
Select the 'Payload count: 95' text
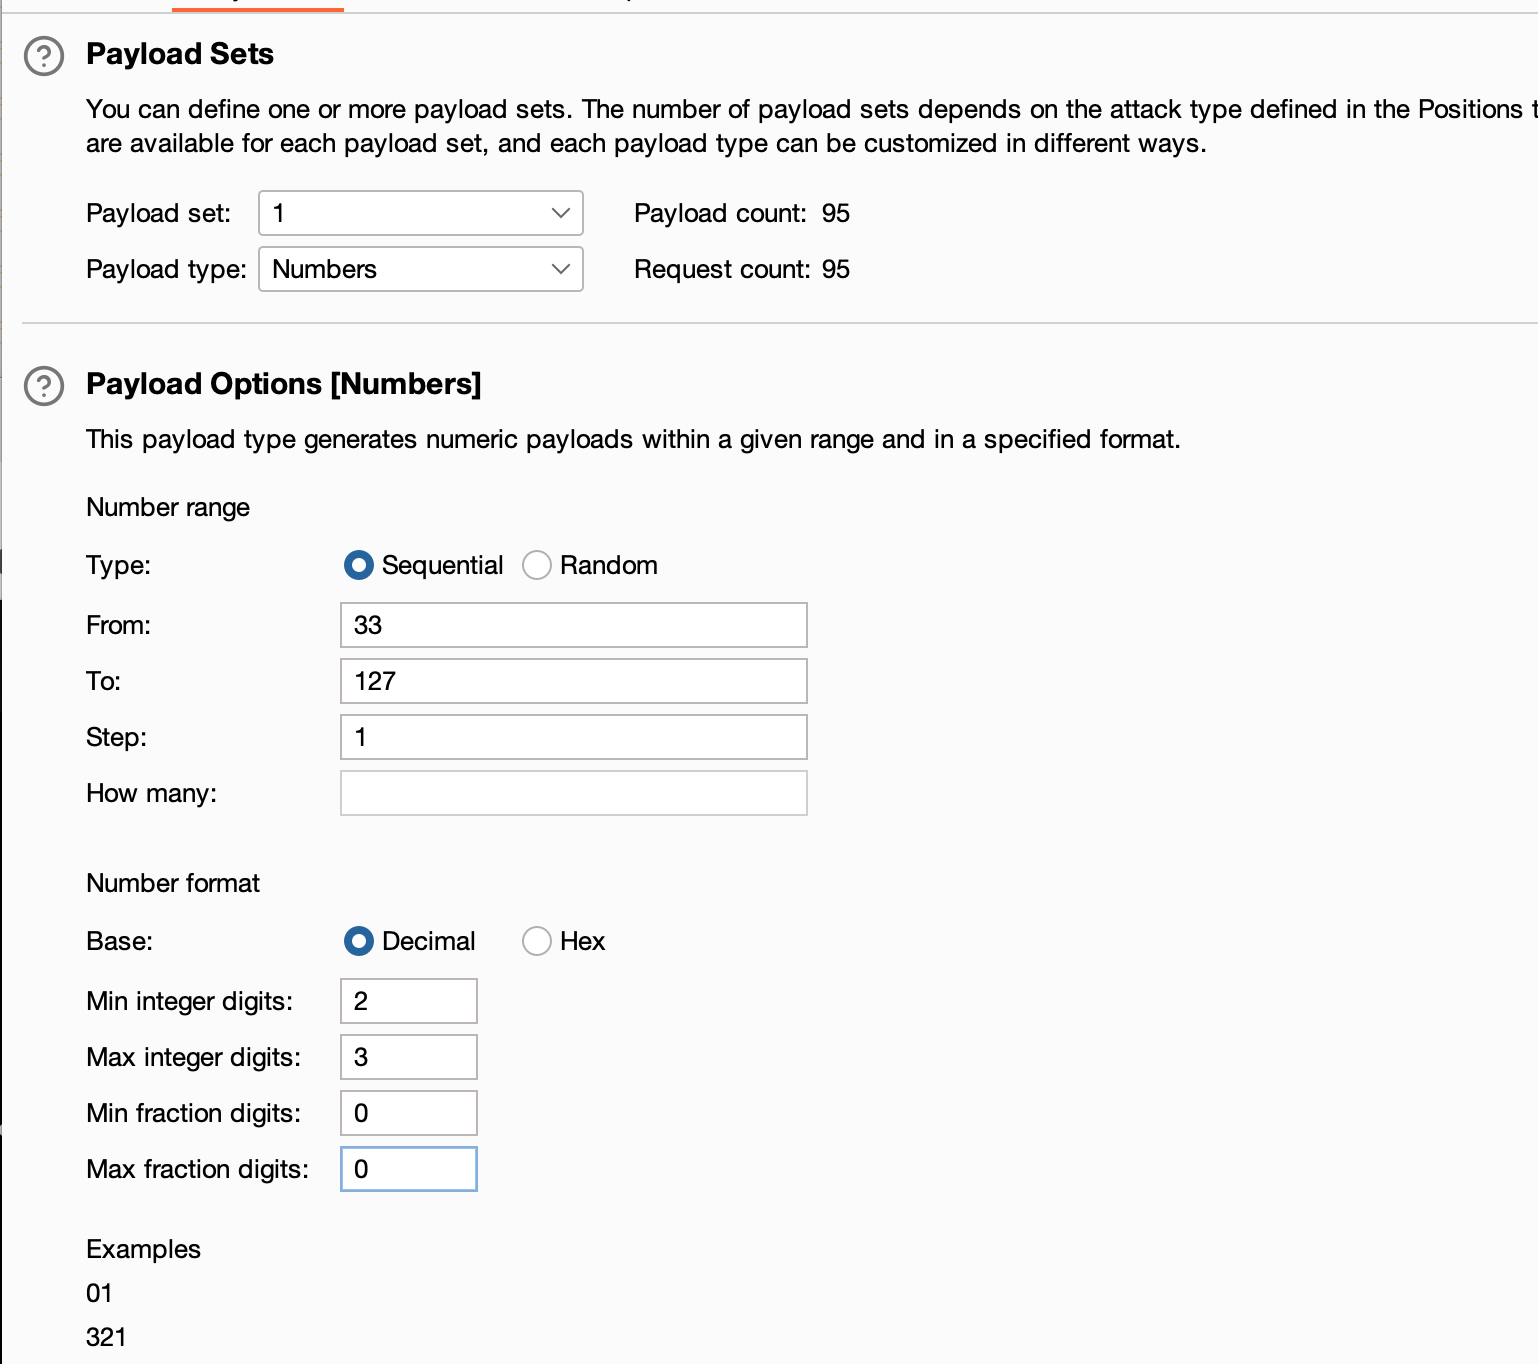coord(742,213)
